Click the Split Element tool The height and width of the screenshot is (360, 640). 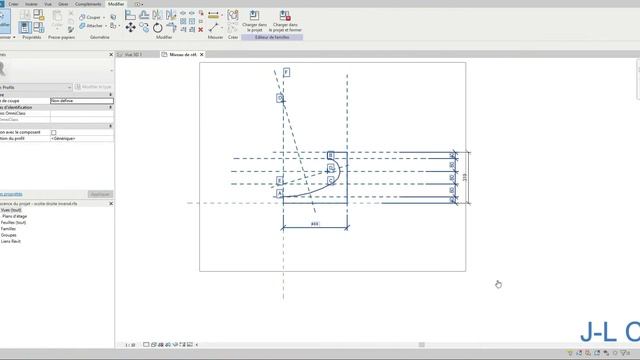coord(183,13)
